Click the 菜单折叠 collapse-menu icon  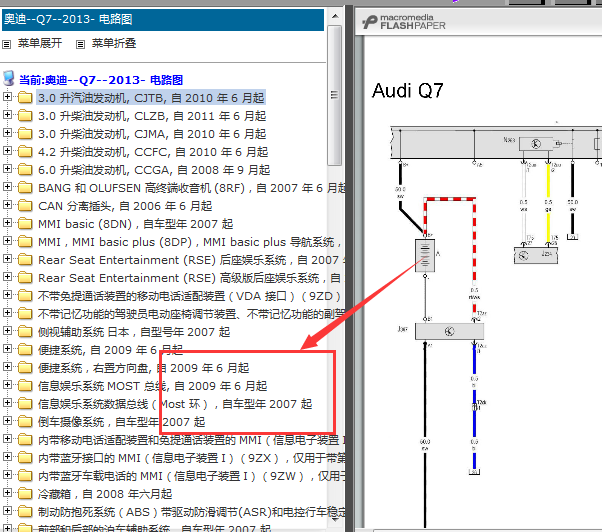coord(80,44)
